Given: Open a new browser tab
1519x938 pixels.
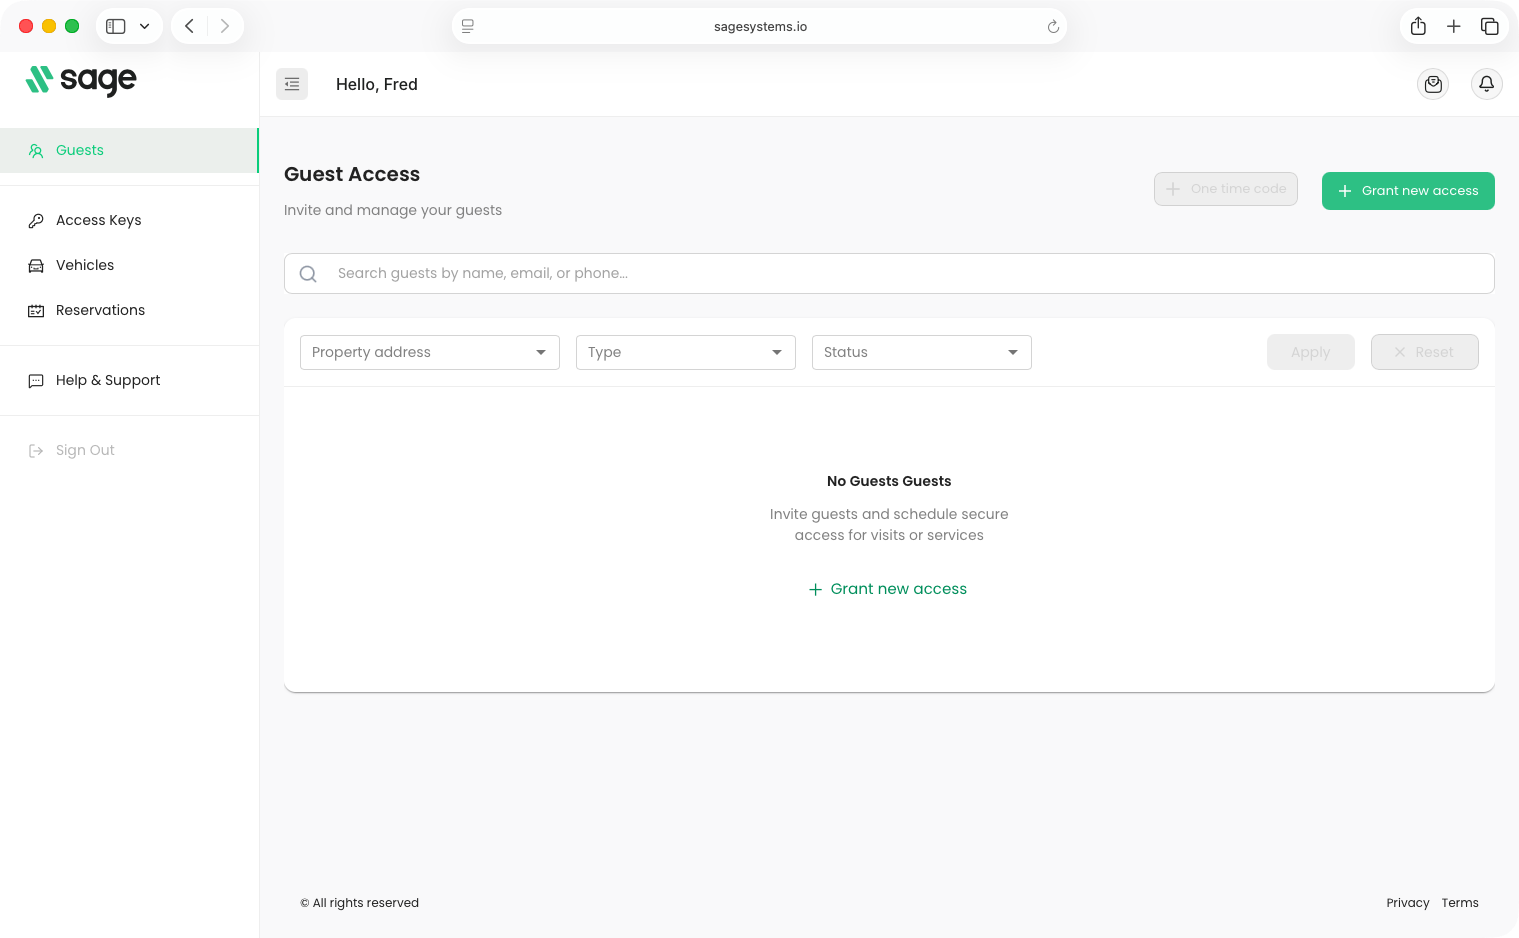Looking at the screenshot, I should [1454, 26].
